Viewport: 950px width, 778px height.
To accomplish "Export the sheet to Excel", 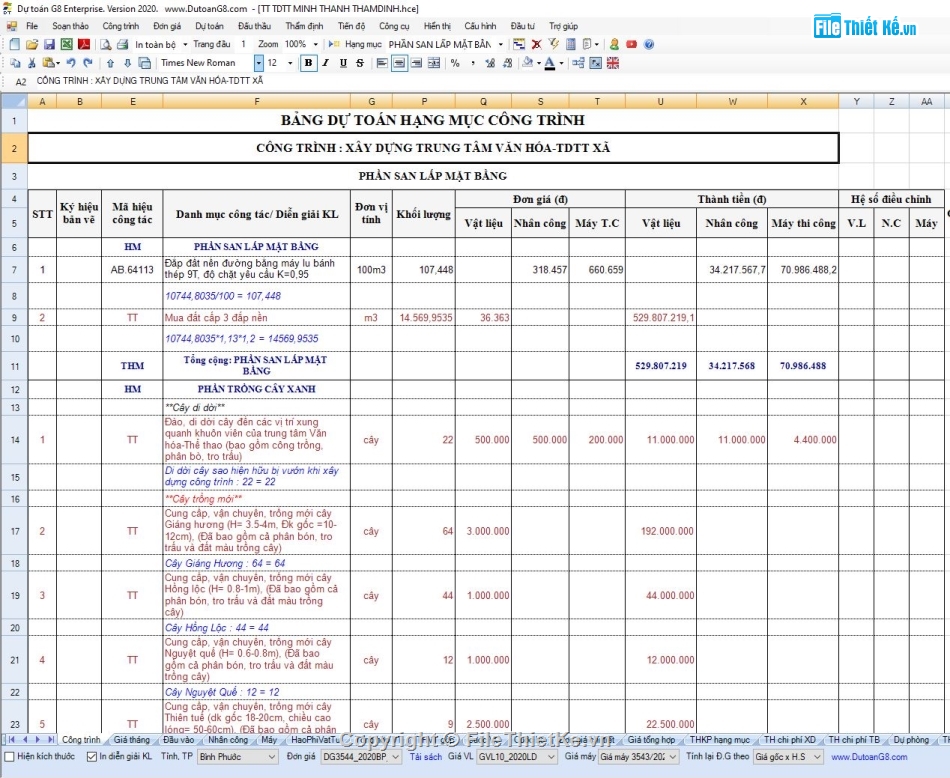I will pos(67,44).
